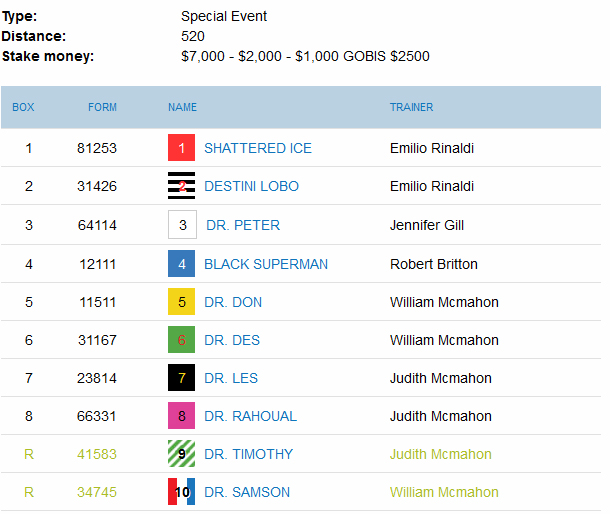This screenshot has height=514, width=610.
Task: Click the NAME column header
Action: (x=182, y=107)
